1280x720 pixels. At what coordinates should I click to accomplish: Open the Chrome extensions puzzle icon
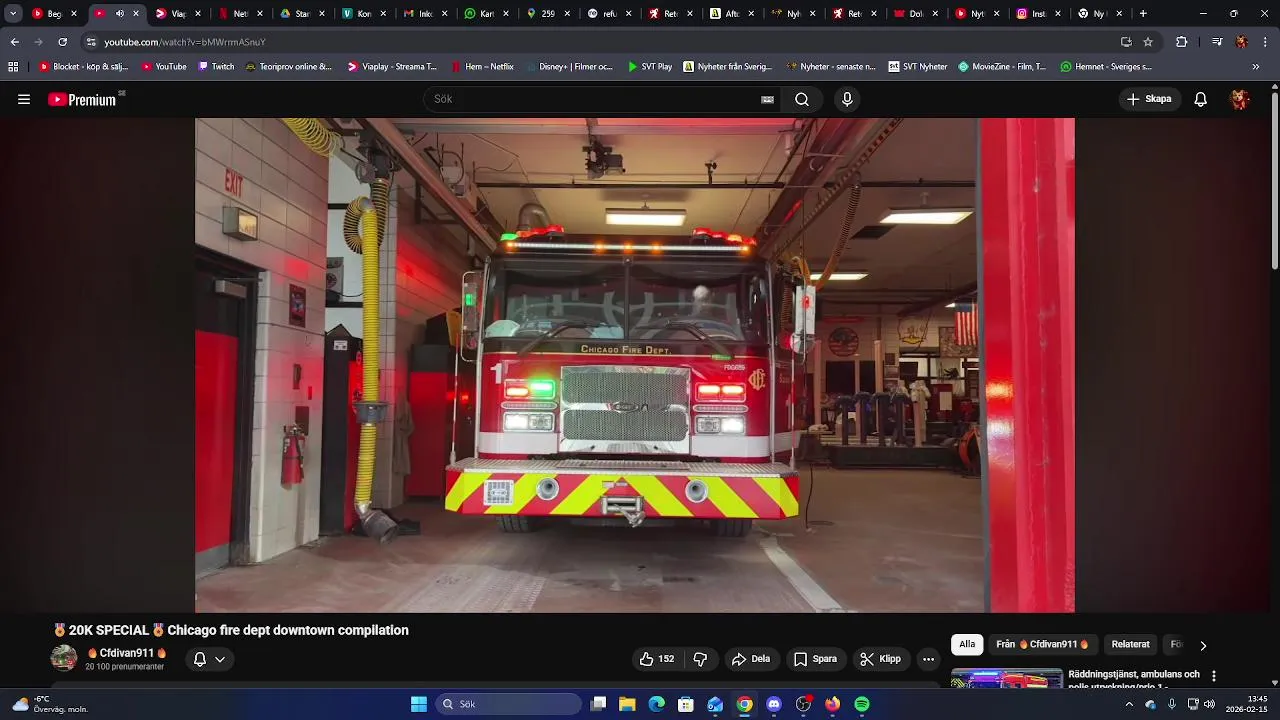coord(1182,42)
